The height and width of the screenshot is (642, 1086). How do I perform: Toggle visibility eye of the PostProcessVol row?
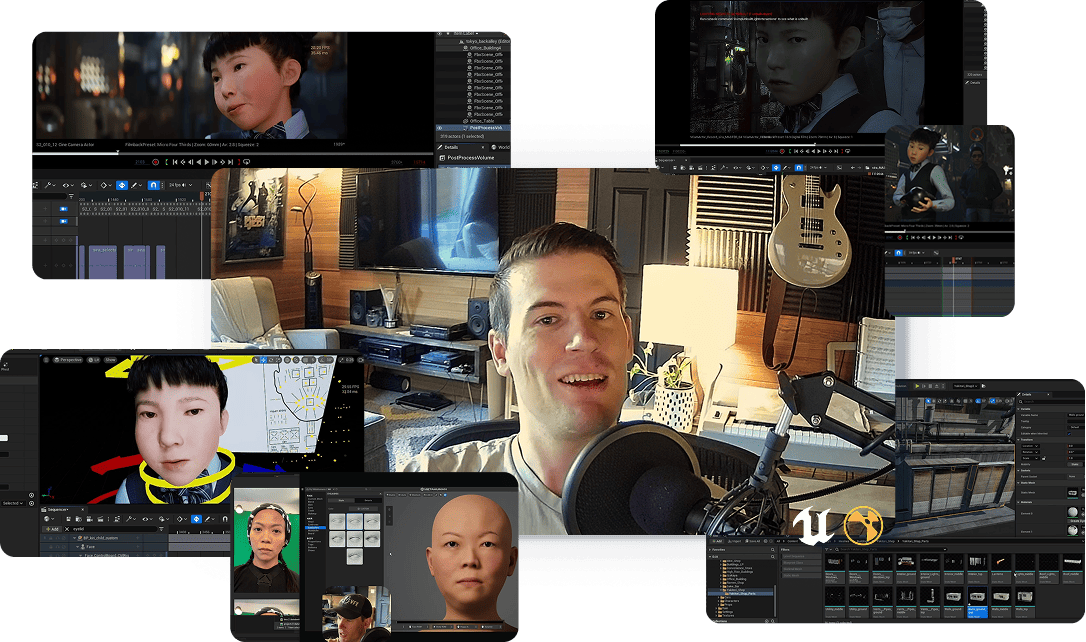[439, 127]
